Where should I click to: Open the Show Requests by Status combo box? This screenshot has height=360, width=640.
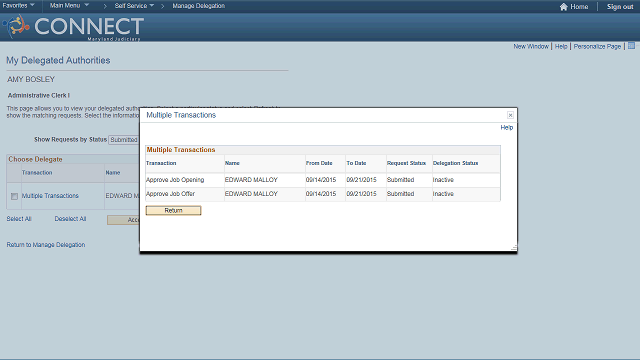[x=124, y=140]
